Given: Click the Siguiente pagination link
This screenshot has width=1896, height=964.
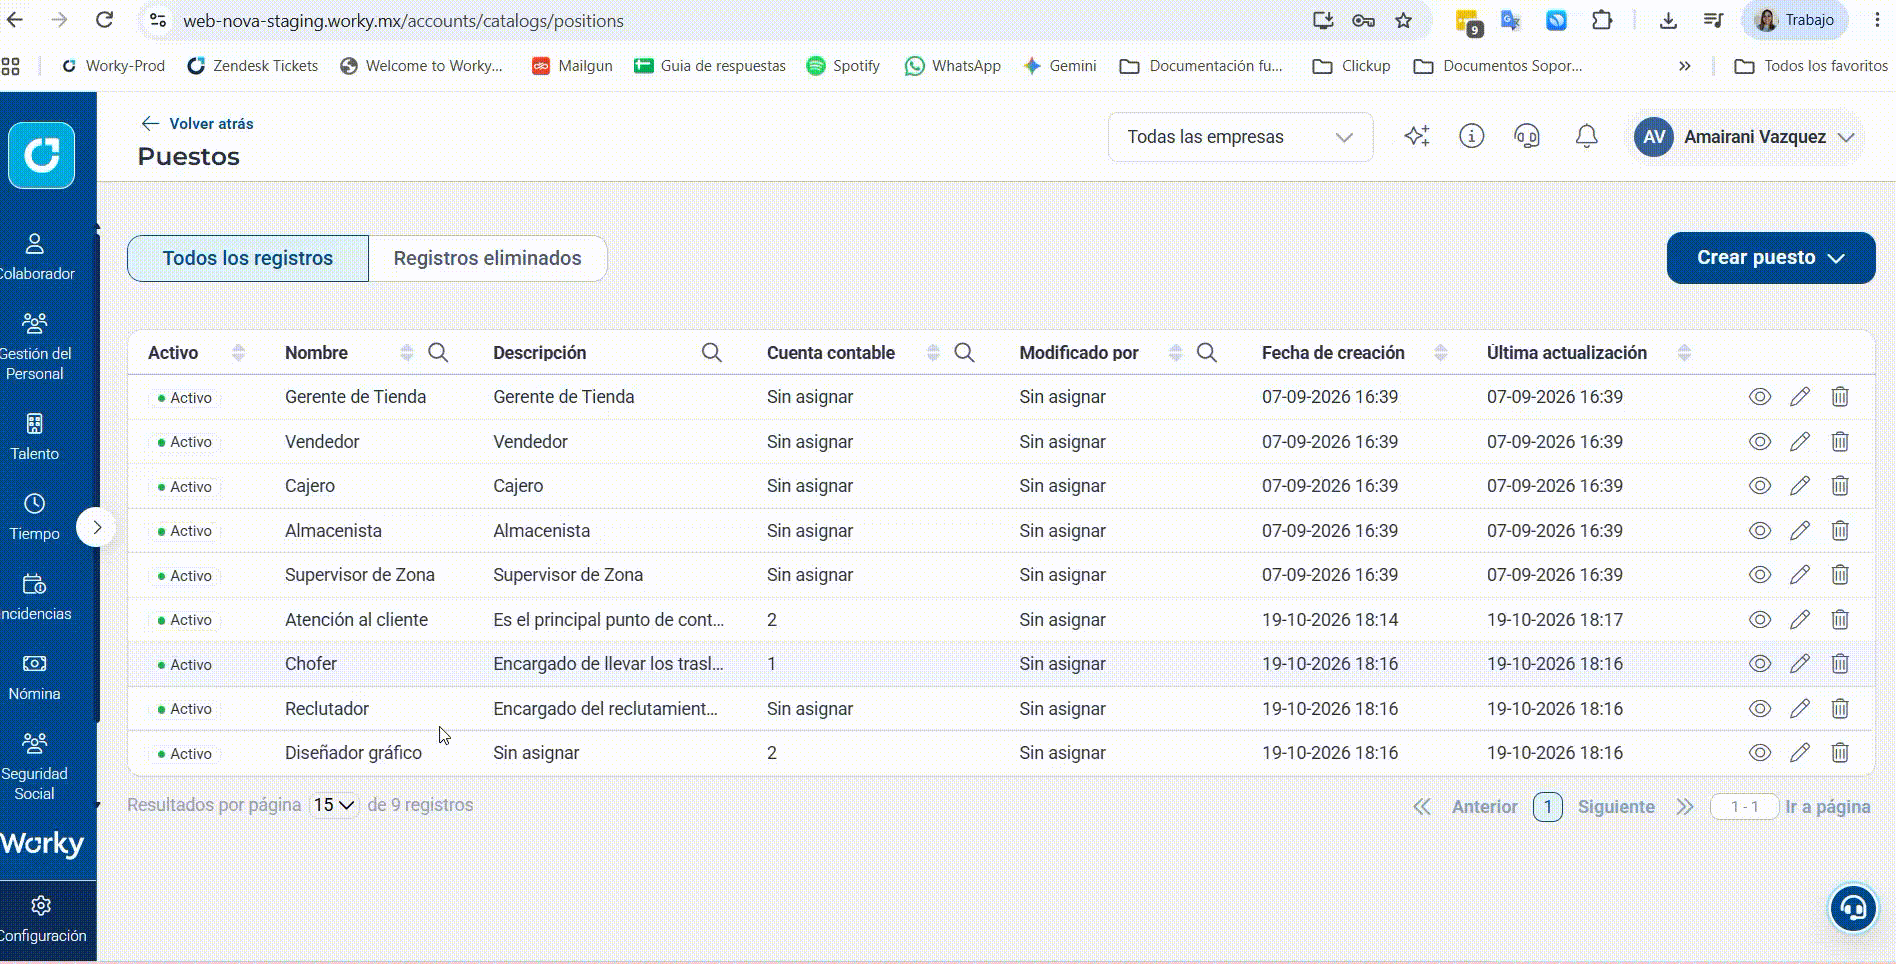Looking at the screenshot, I should click(1616, 807).
